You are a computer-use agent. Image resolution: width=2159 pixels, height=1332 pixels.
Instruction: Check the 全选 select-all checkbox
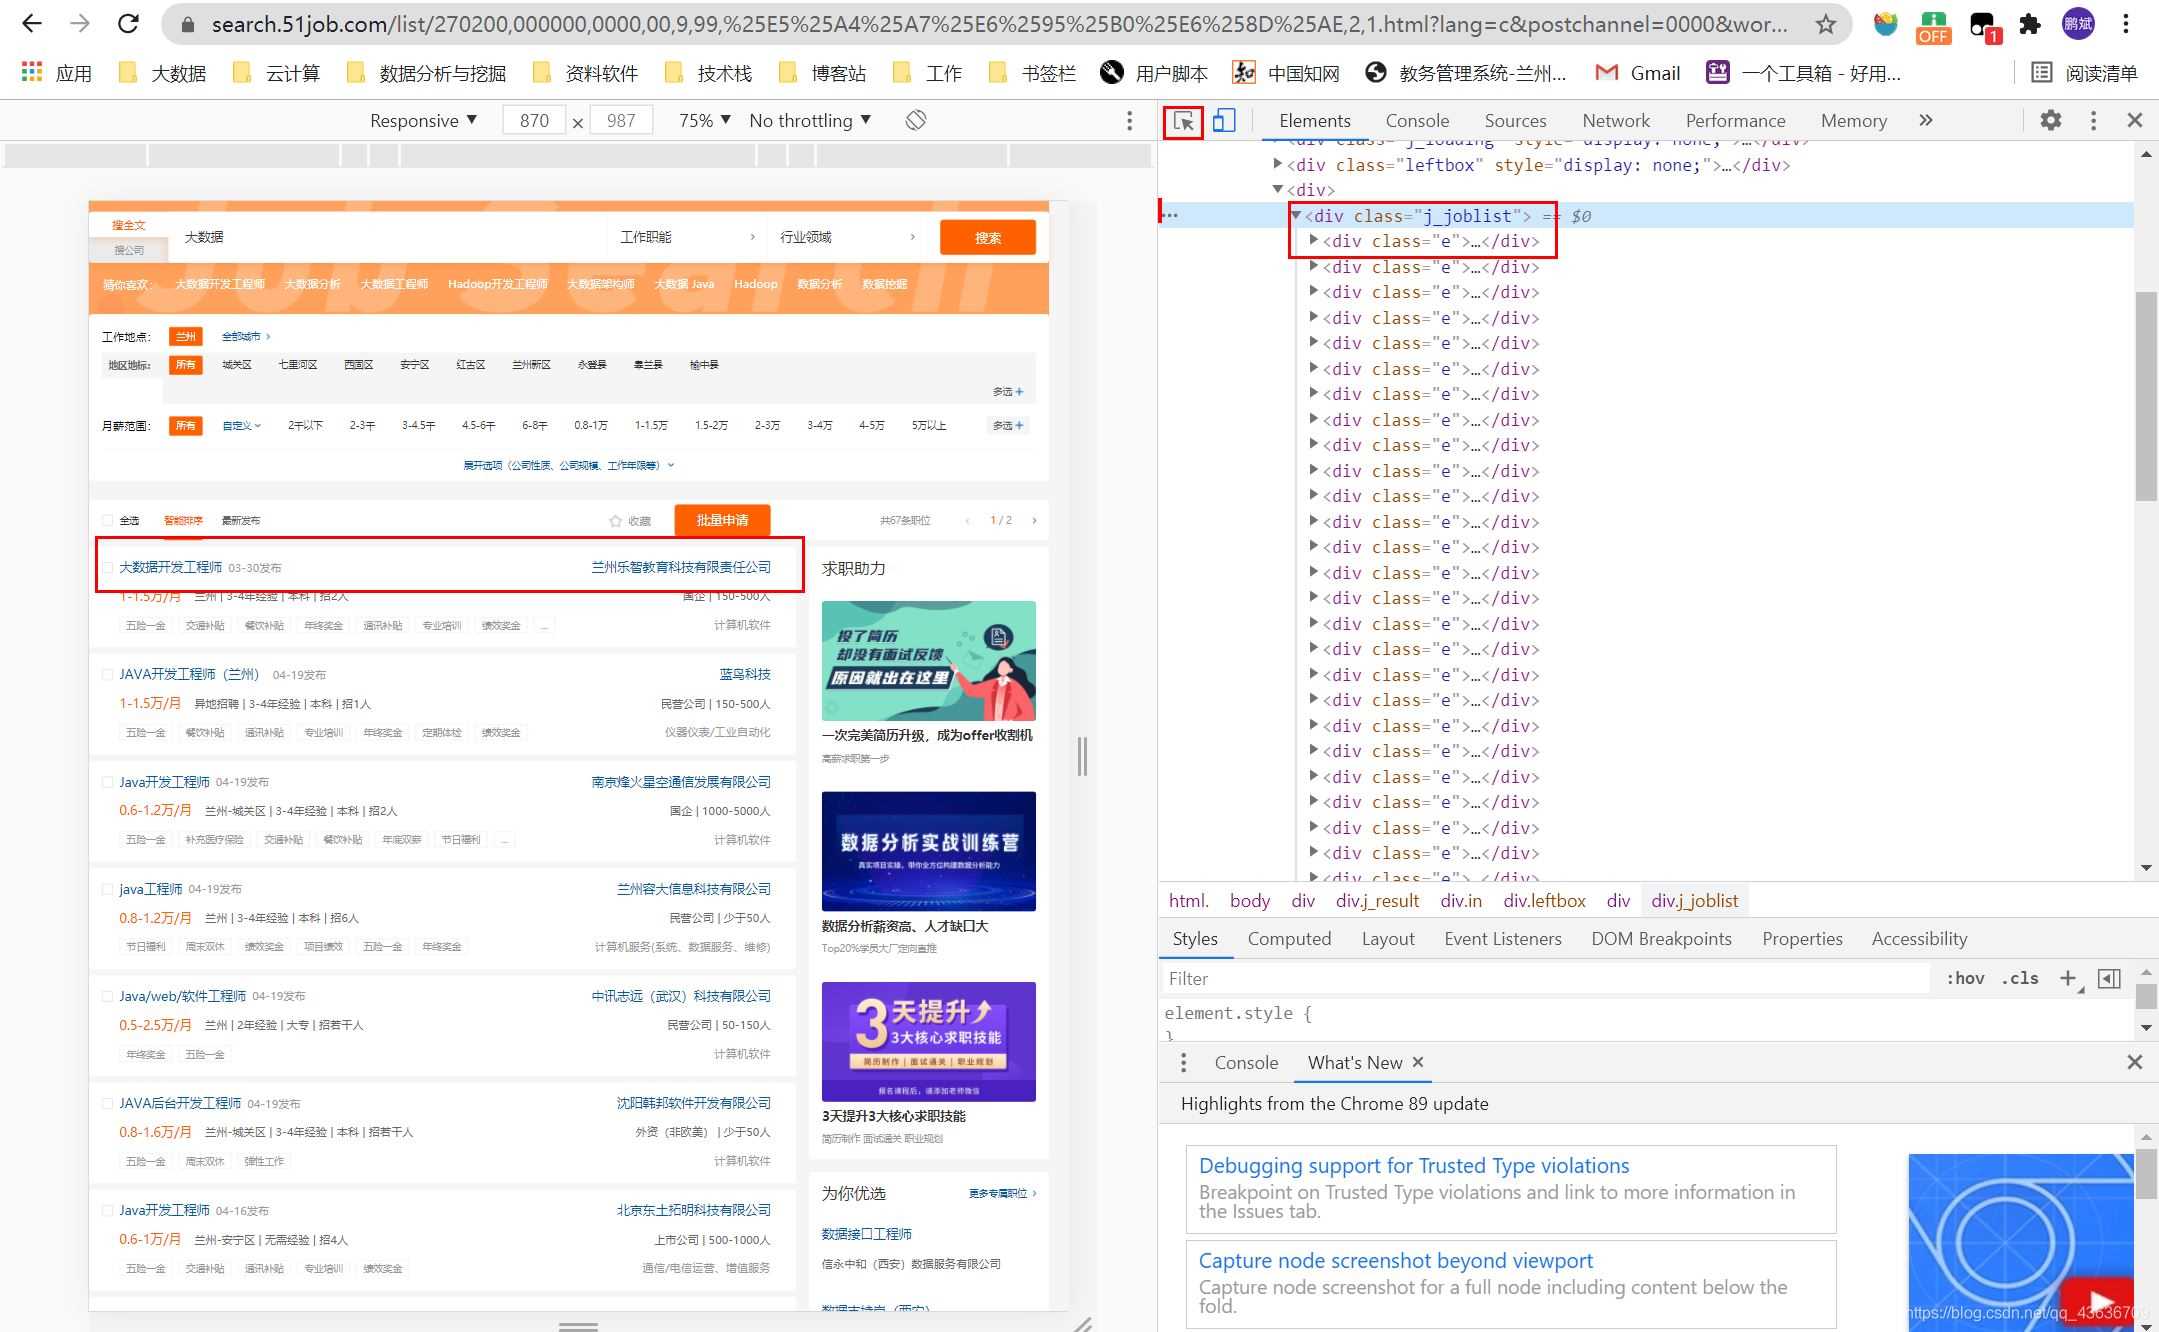coord(108,520)
